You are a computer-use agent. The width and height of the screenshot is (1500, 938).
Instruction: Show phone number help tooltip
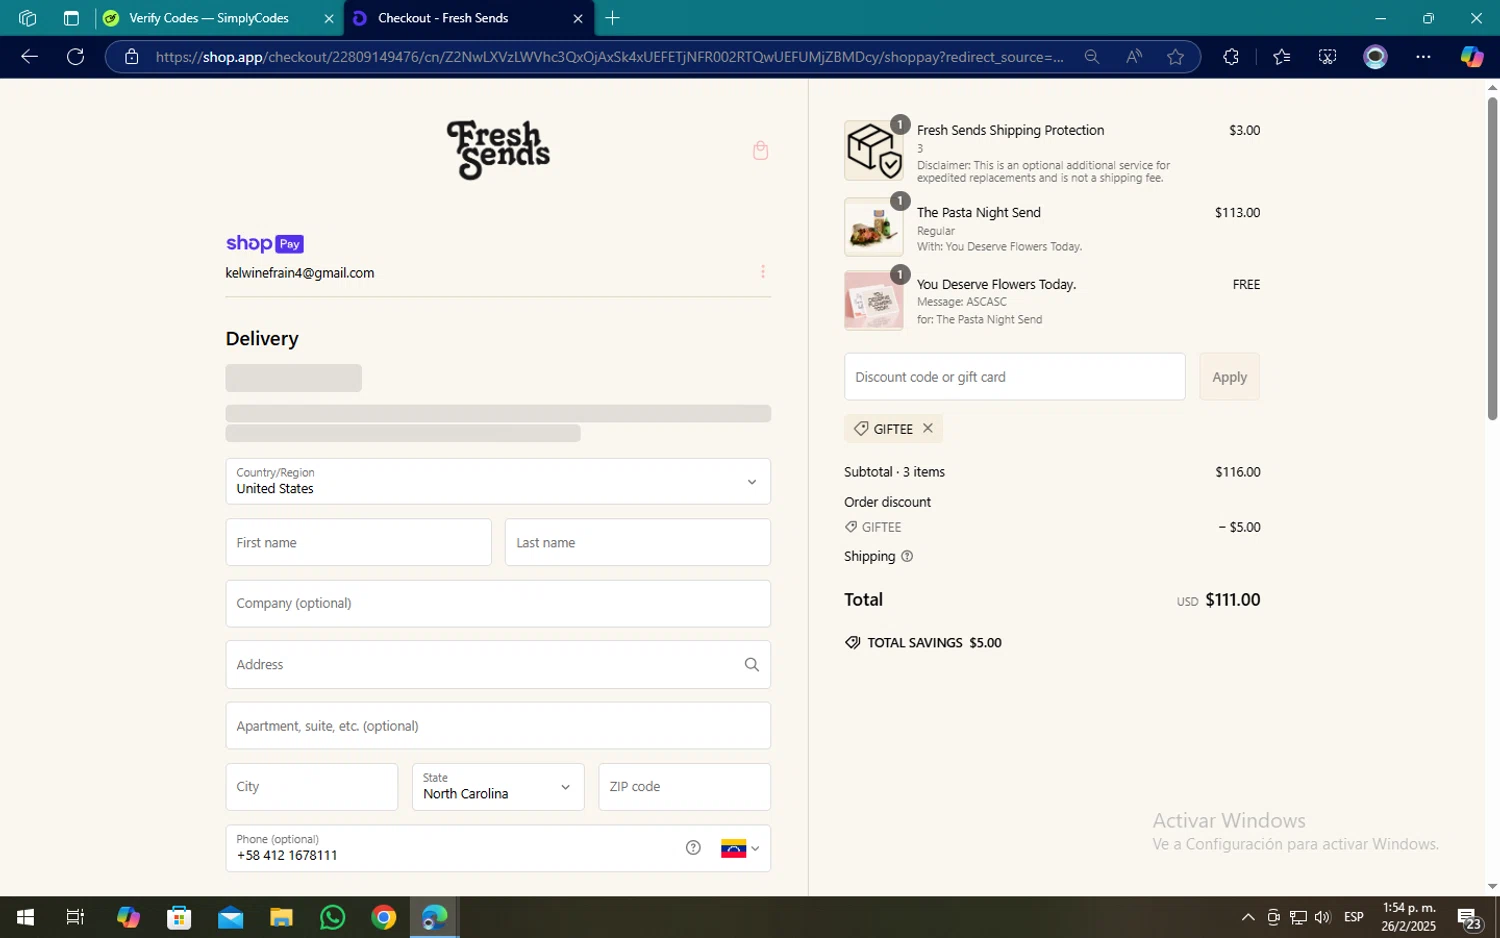click(x=693, y=848)
